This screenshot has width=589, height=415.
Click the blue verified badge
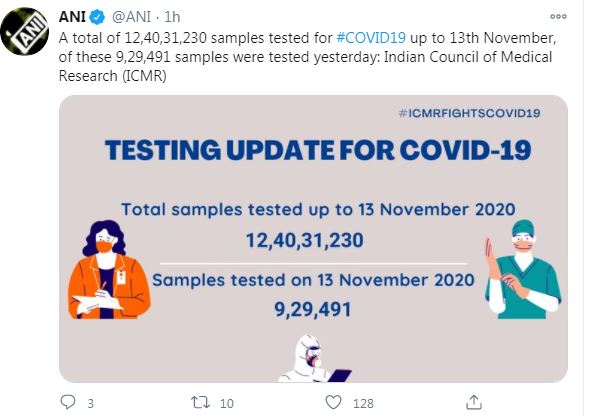tap(98, 17)
